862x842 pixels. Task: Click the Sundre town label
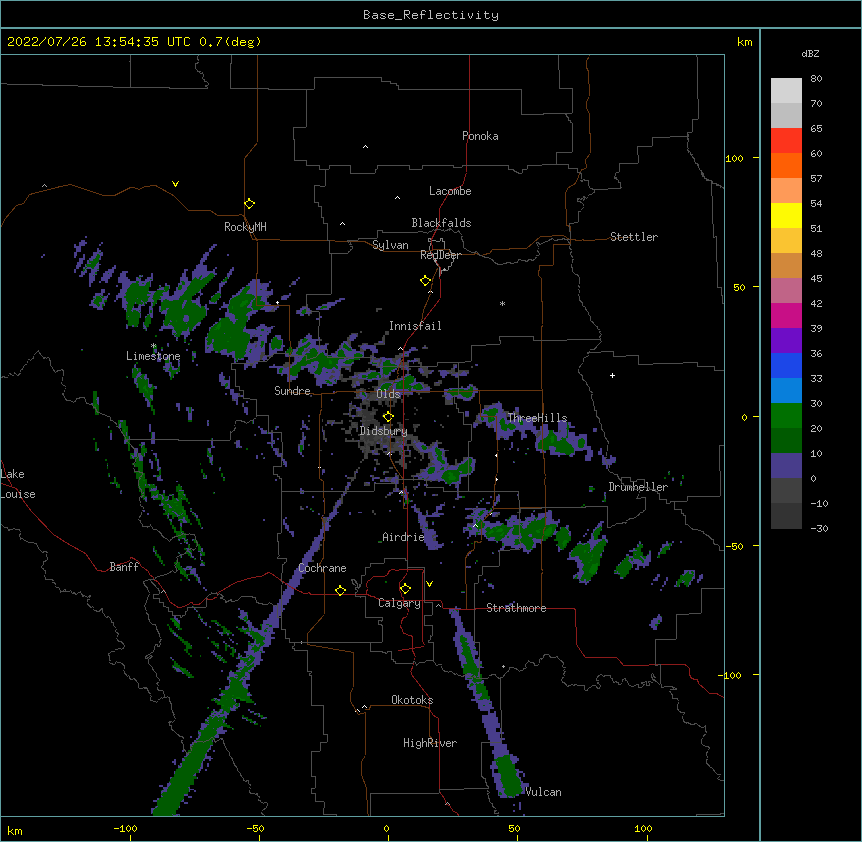tap(292, 391)
